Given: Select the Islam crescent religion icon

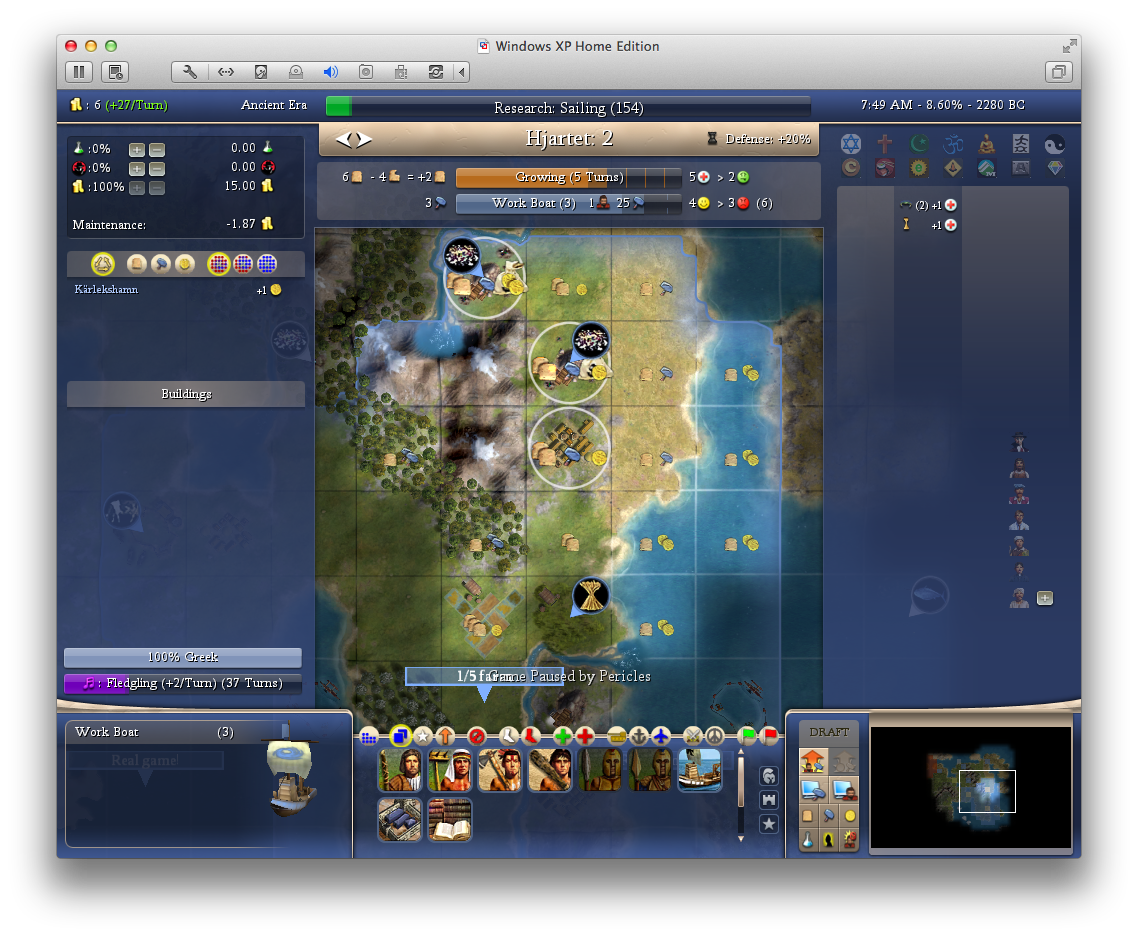Looking at the screenshot, I should (919, 144).
